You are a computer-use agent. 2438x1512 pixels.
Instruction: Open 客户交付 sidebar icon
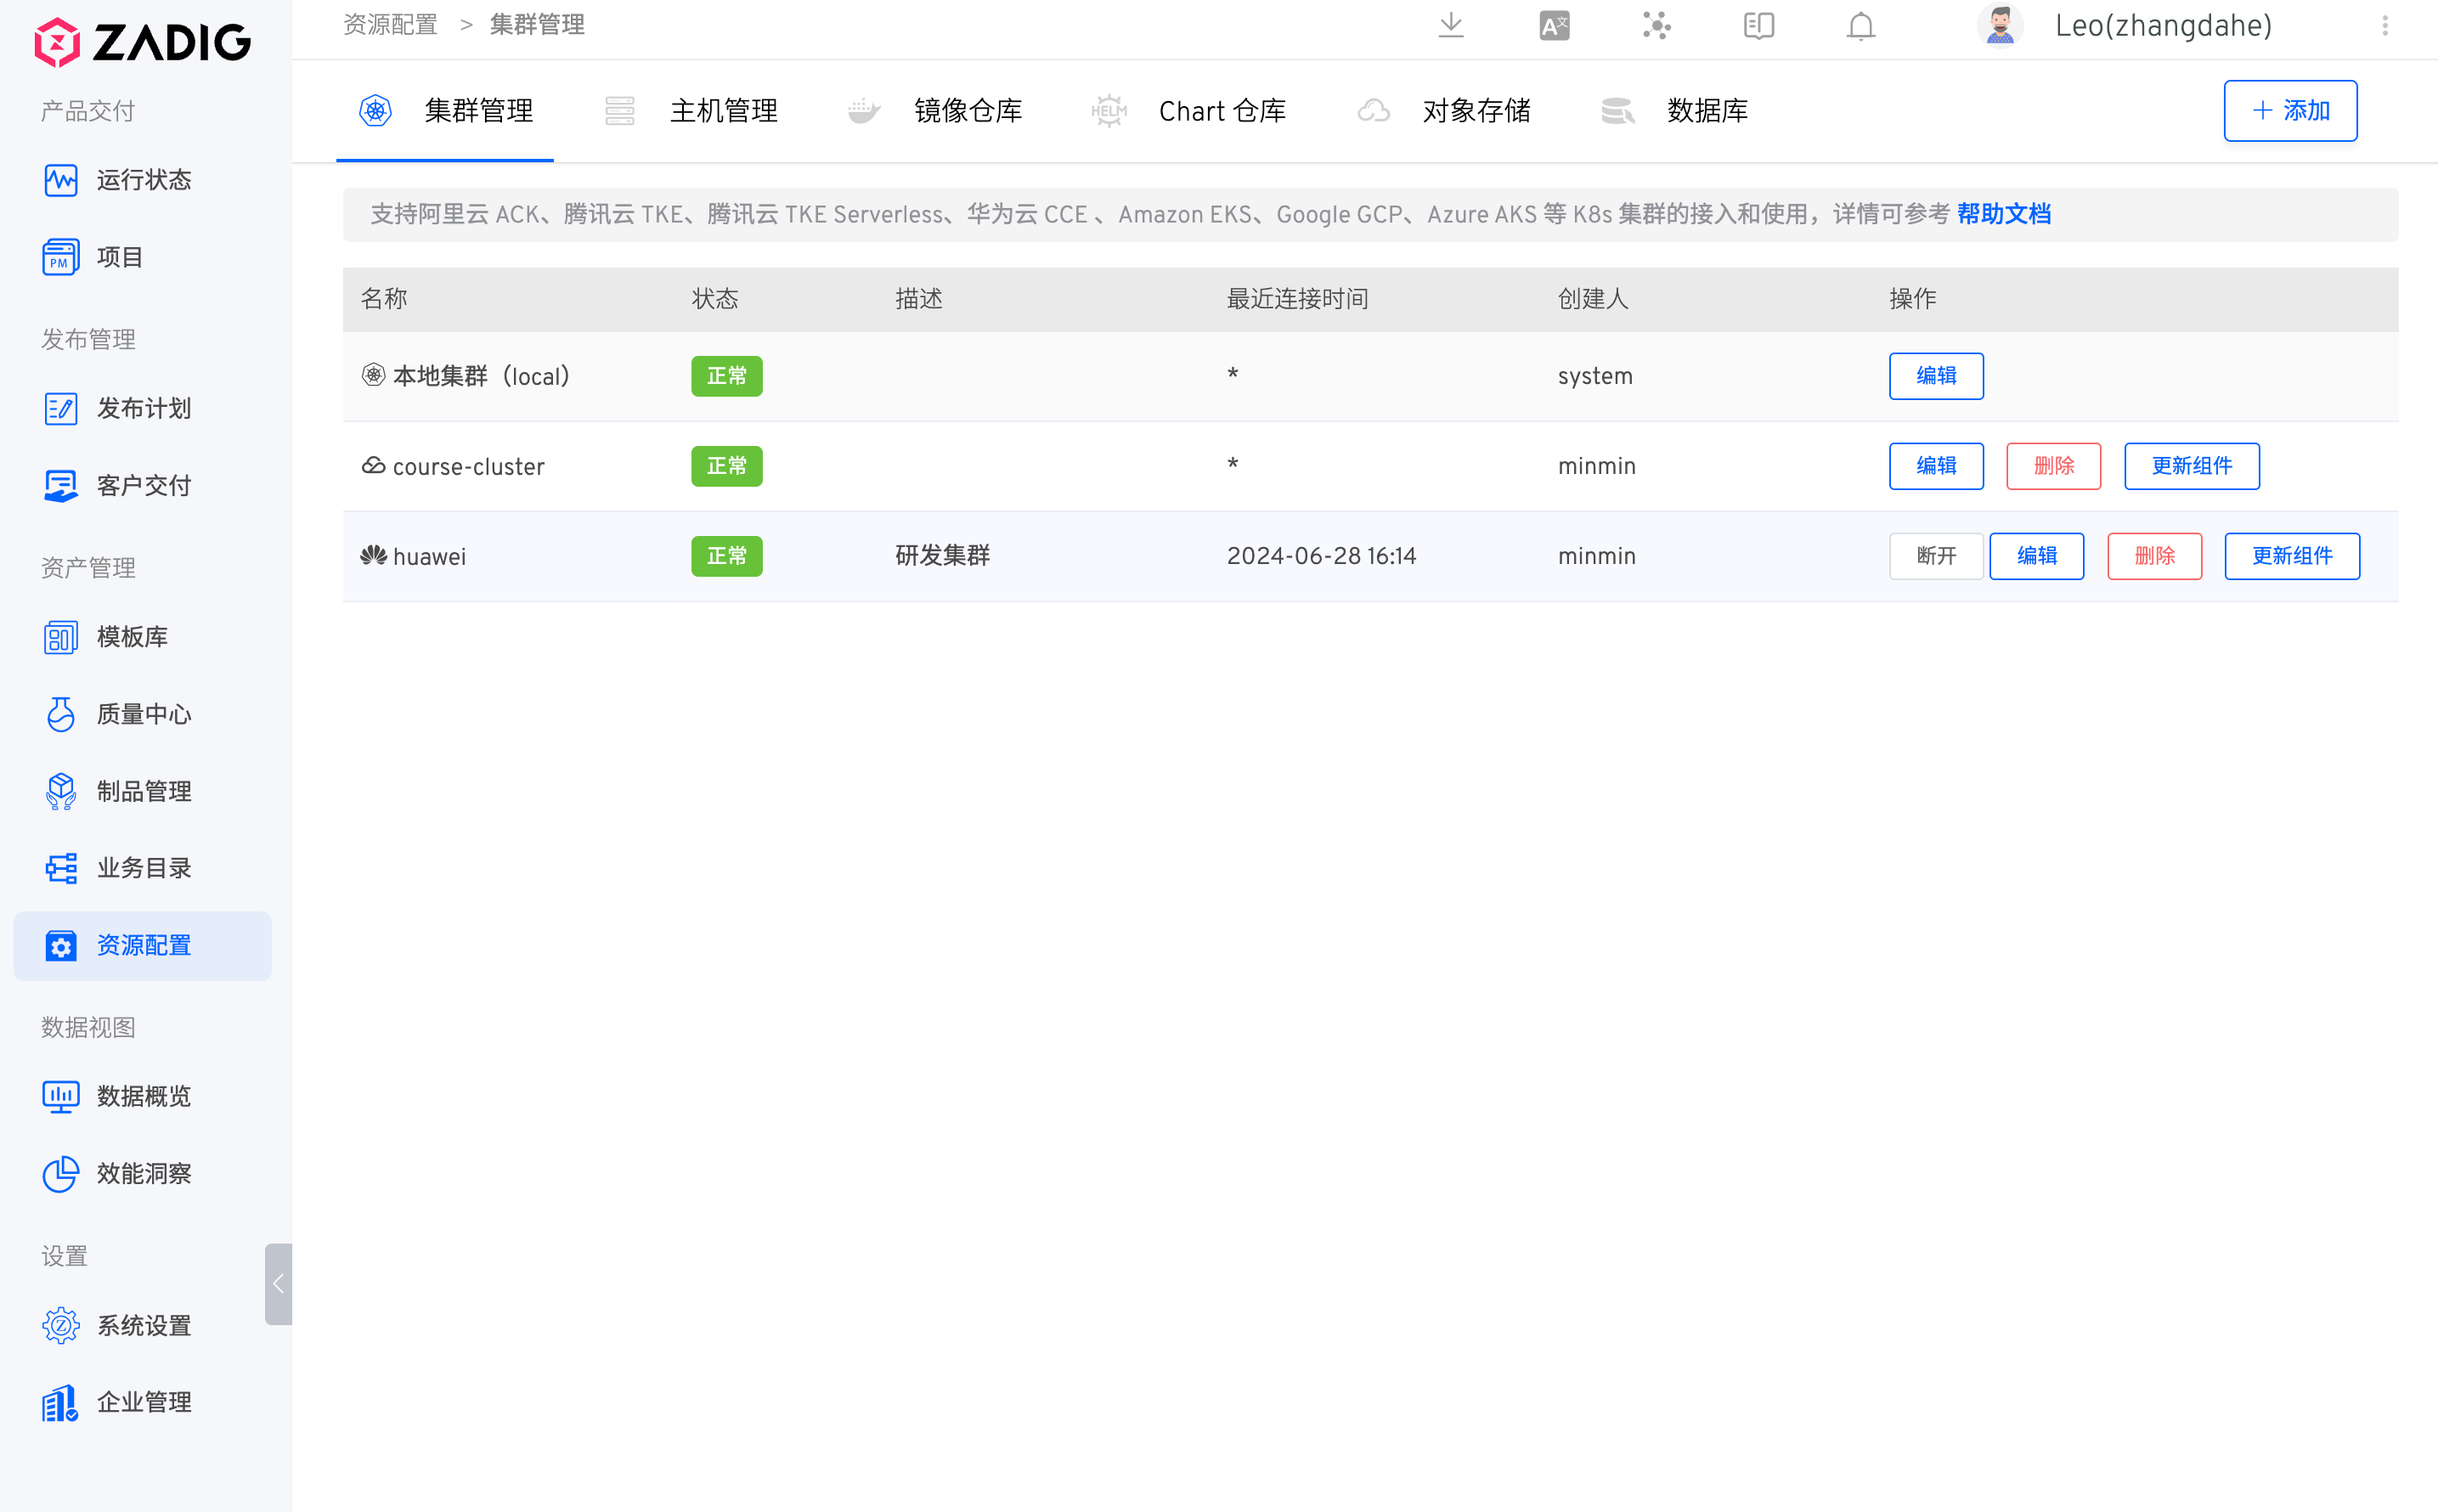[x=61, y=486]
